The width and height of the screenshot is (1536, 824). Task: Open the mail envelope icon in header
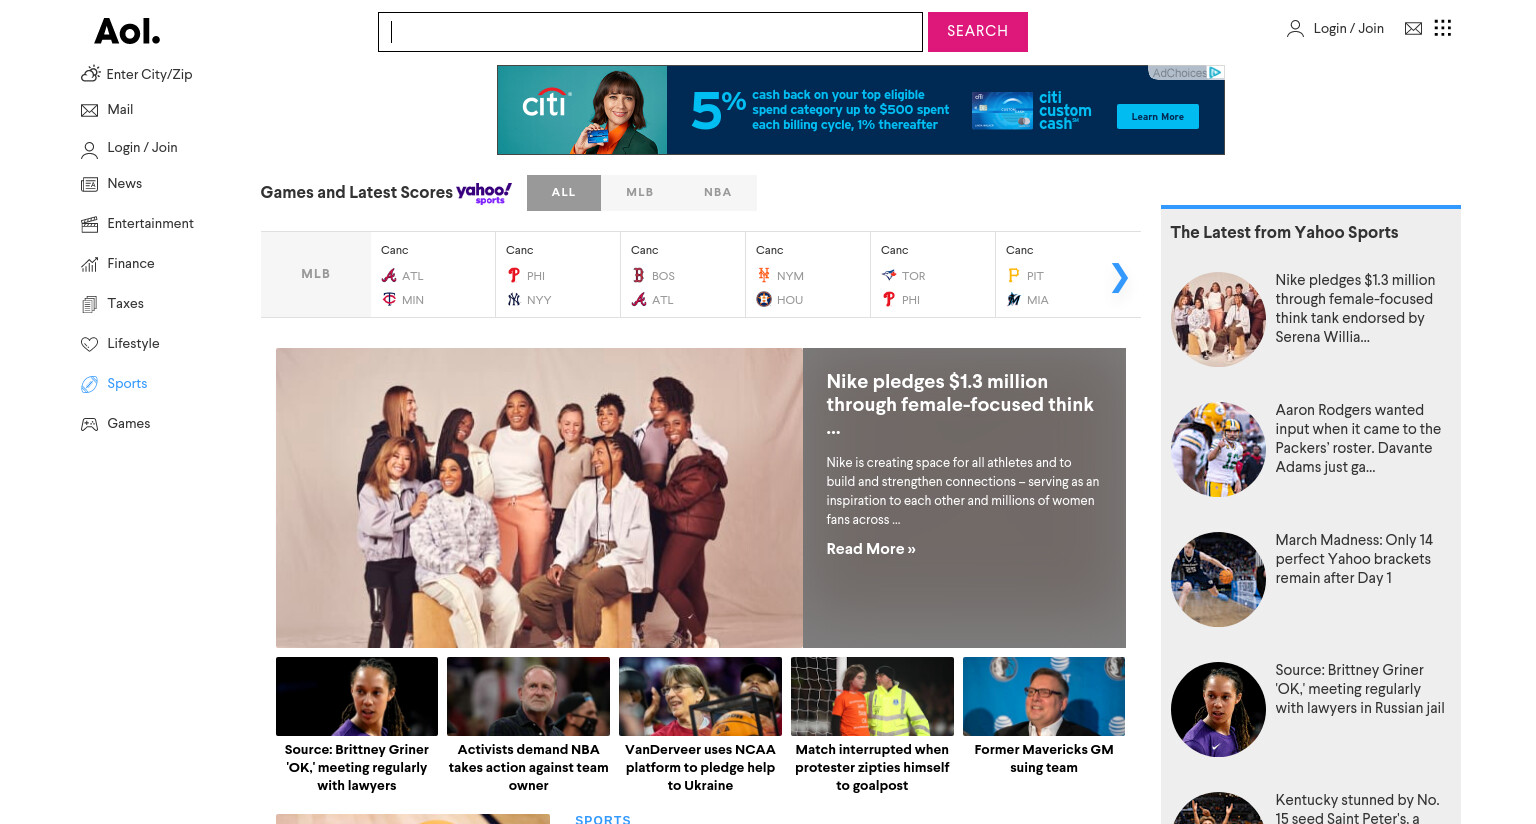point(1413,29)
